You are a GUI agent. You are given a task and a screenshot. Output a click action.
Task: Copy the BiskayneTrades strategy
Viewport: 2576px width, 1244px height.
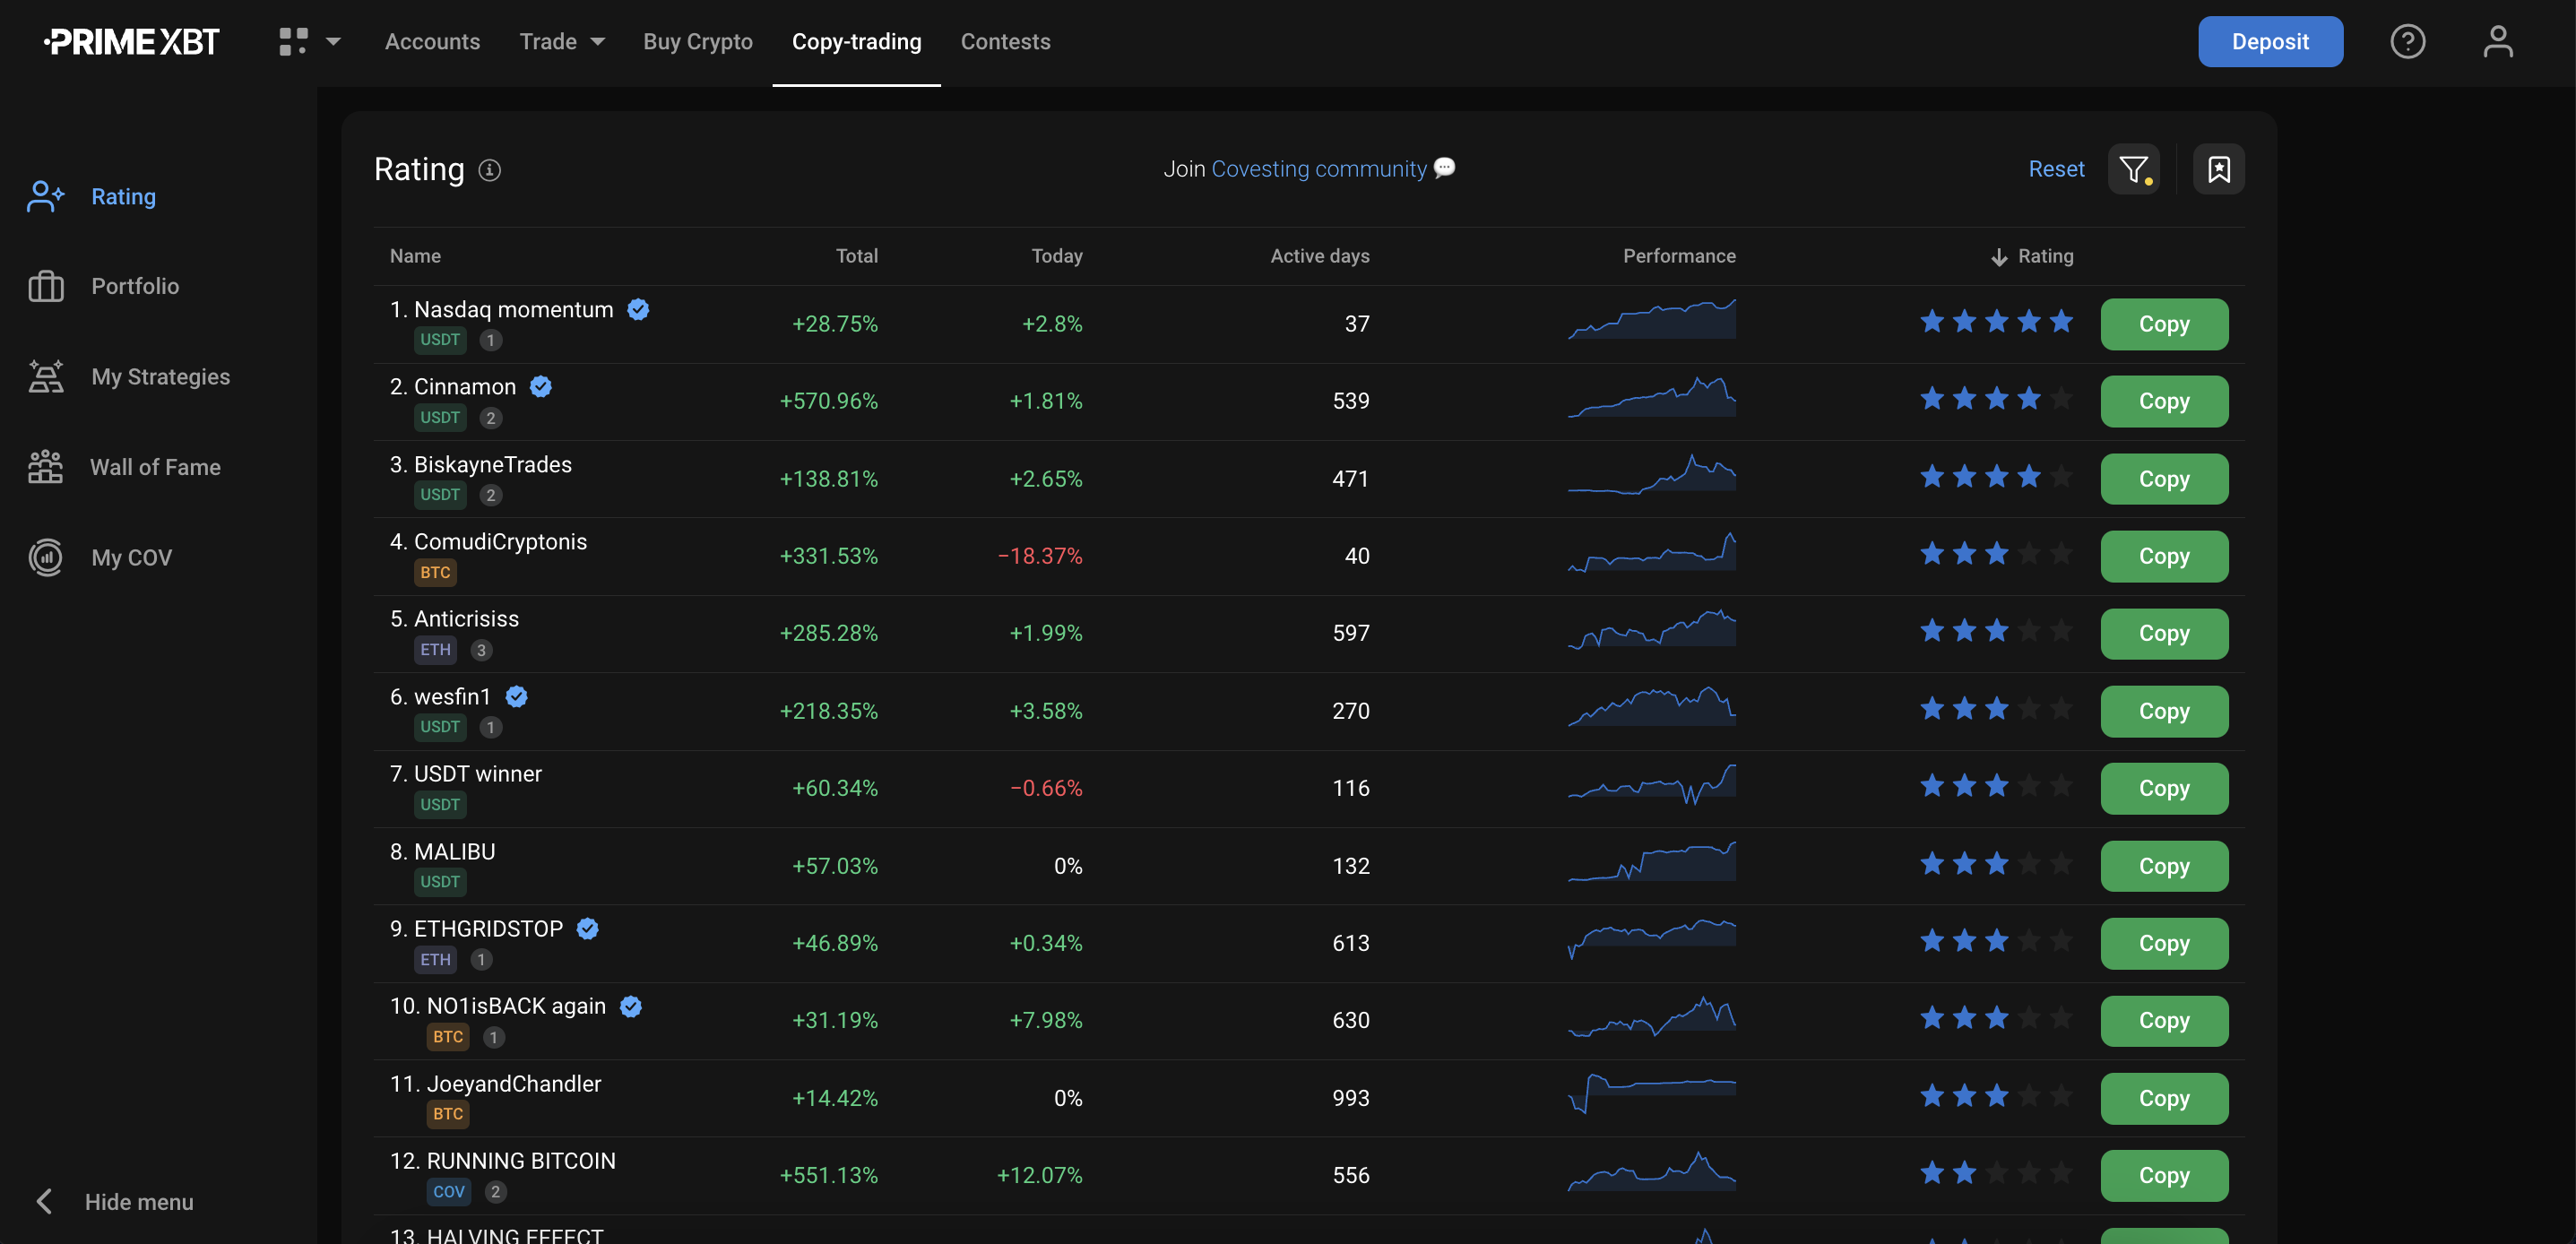coord(2164,479)
